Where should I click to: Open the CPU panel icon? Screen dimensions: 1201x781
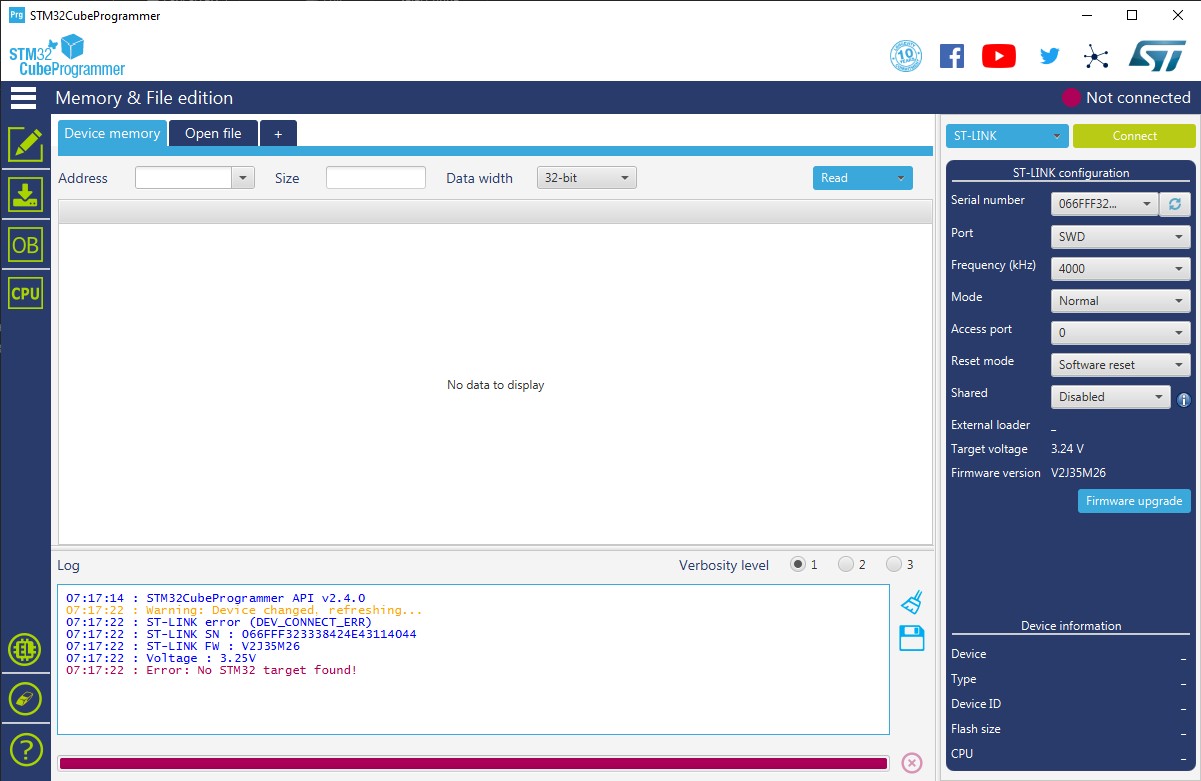(25, 293)
